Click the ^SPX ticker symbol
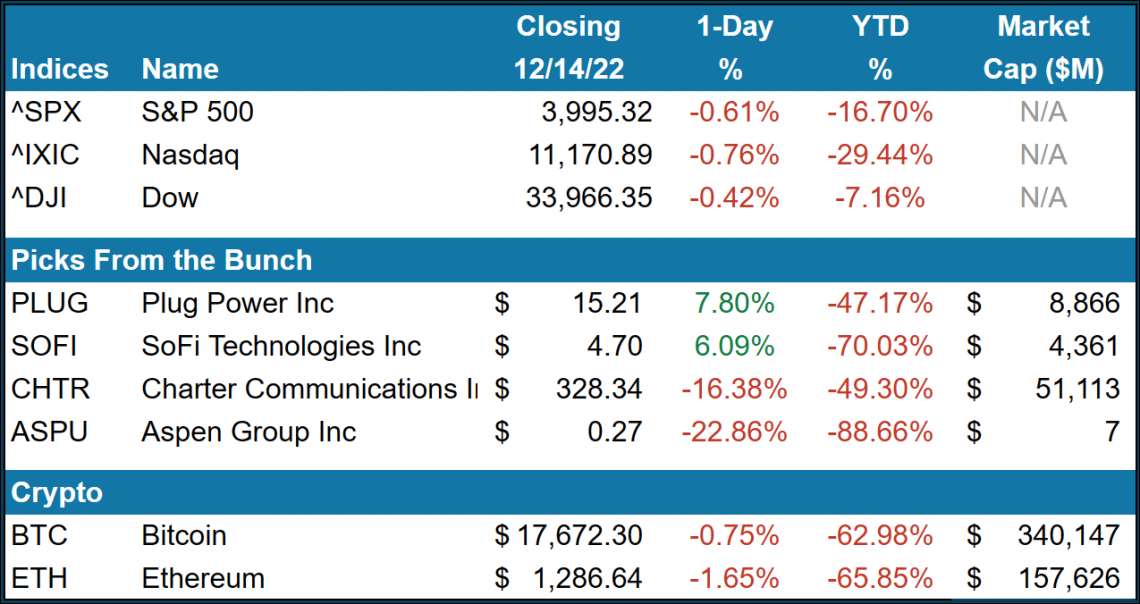The height and width of the screenshot is (604, 1140). [45, 112]
